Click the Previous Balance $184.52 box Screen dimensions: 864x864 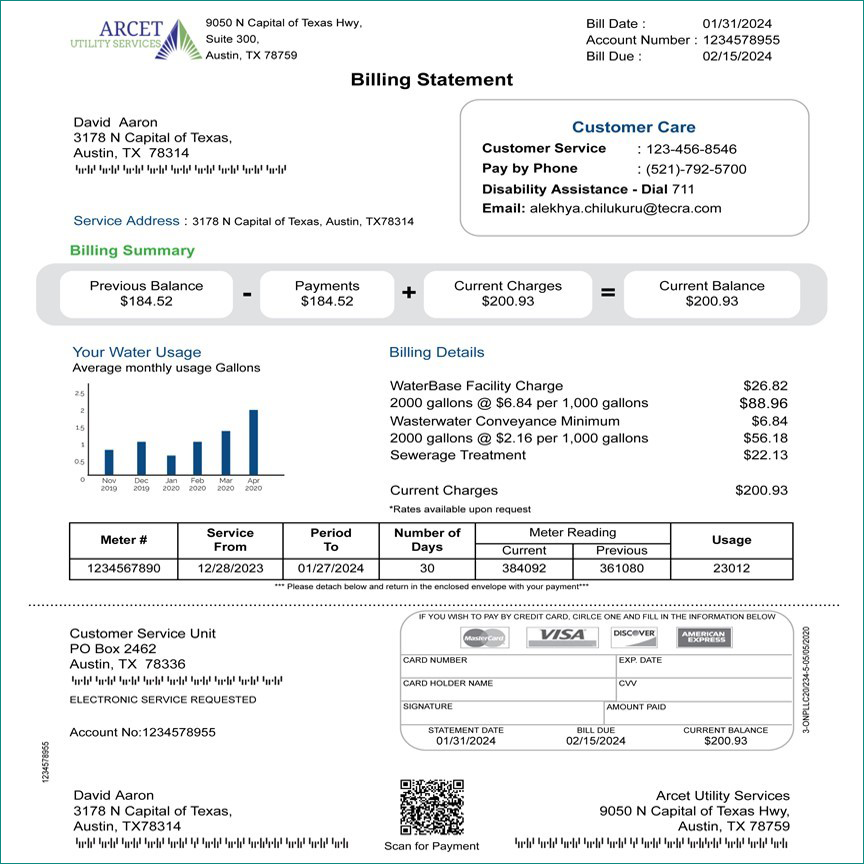pyautogui.click(x=146, y=294)
